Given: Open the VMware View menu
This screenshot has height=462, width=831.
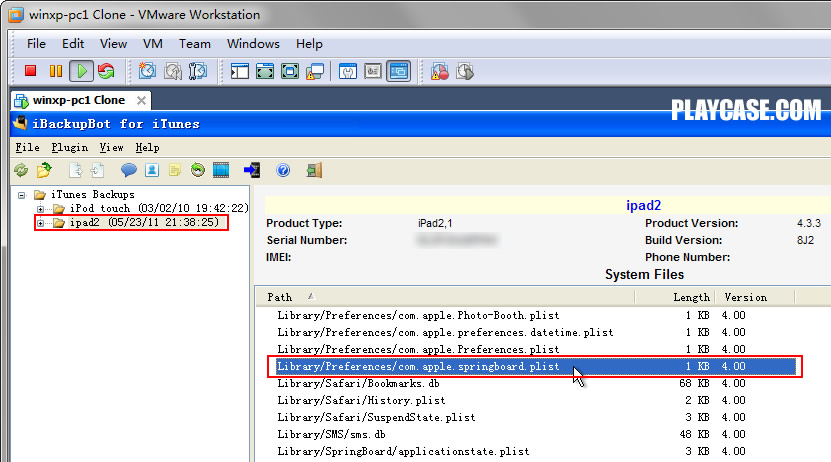Looking at the screenshot, I should [x=113, y=44].
